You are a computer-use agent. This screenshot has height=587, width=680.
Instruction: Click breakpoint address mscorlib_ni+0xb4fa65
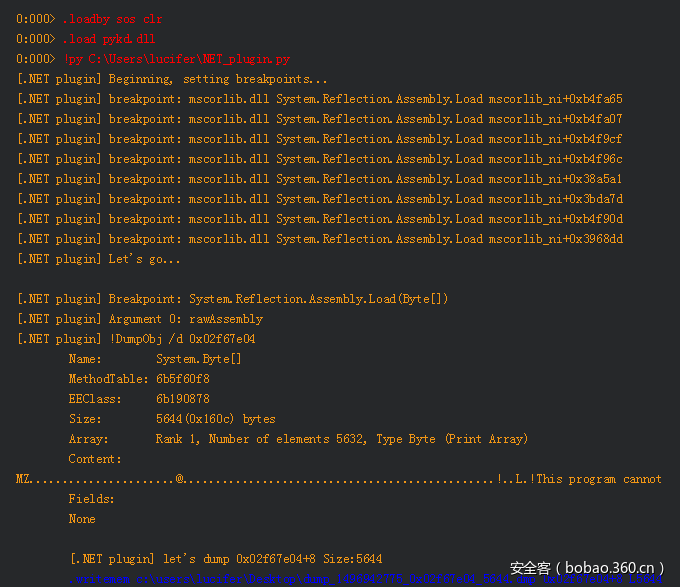point(555,99)
